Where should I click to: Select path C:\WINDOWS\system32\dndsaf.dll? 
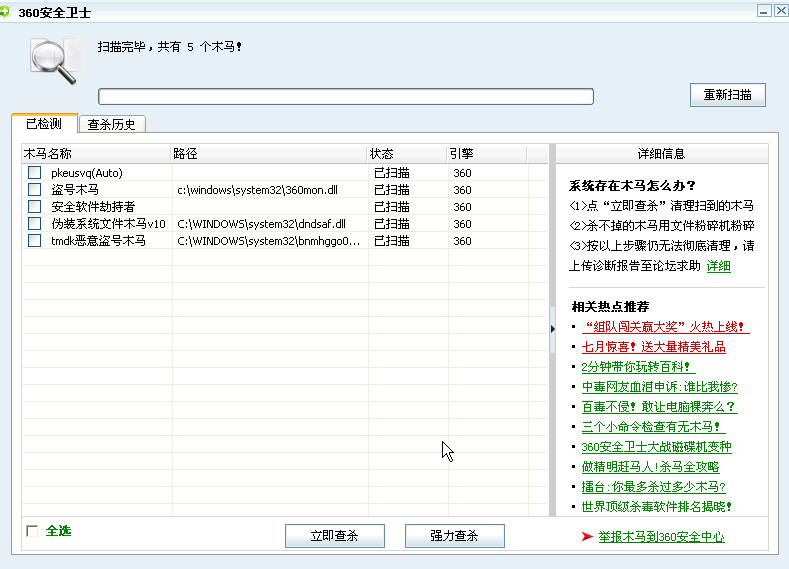point(262,224)
